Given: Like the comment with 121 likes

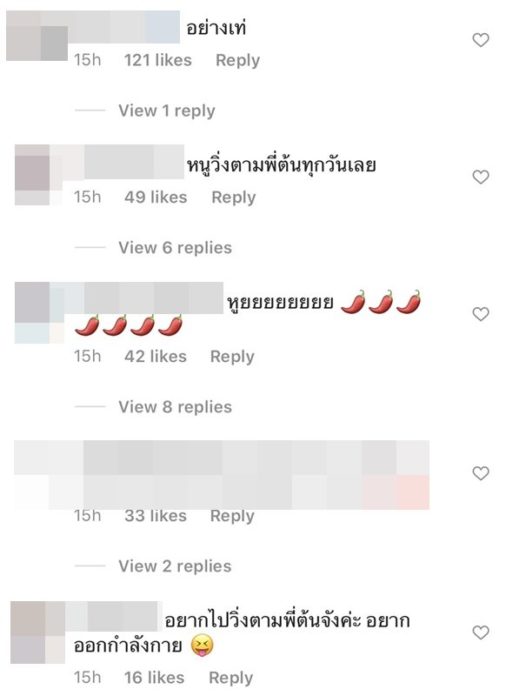Looking at the screenshot, I should pos(480,40).
